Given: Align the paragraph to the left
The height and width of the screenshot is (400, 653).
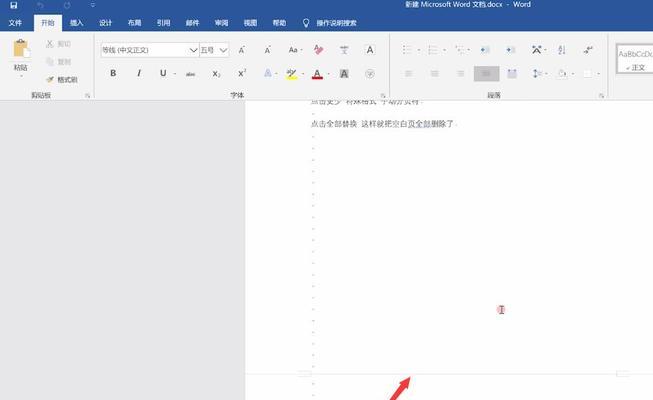Looking at the screenshot, I should (x=409, y=74).
